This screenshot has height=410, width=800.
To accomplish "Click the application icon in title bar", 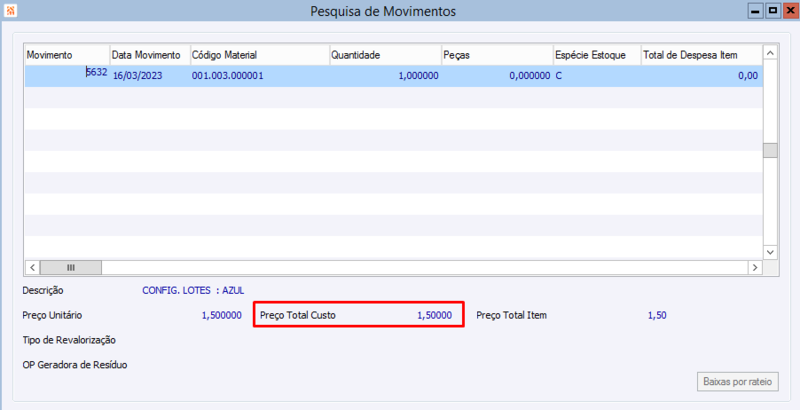I will click(x=10, y=10).
